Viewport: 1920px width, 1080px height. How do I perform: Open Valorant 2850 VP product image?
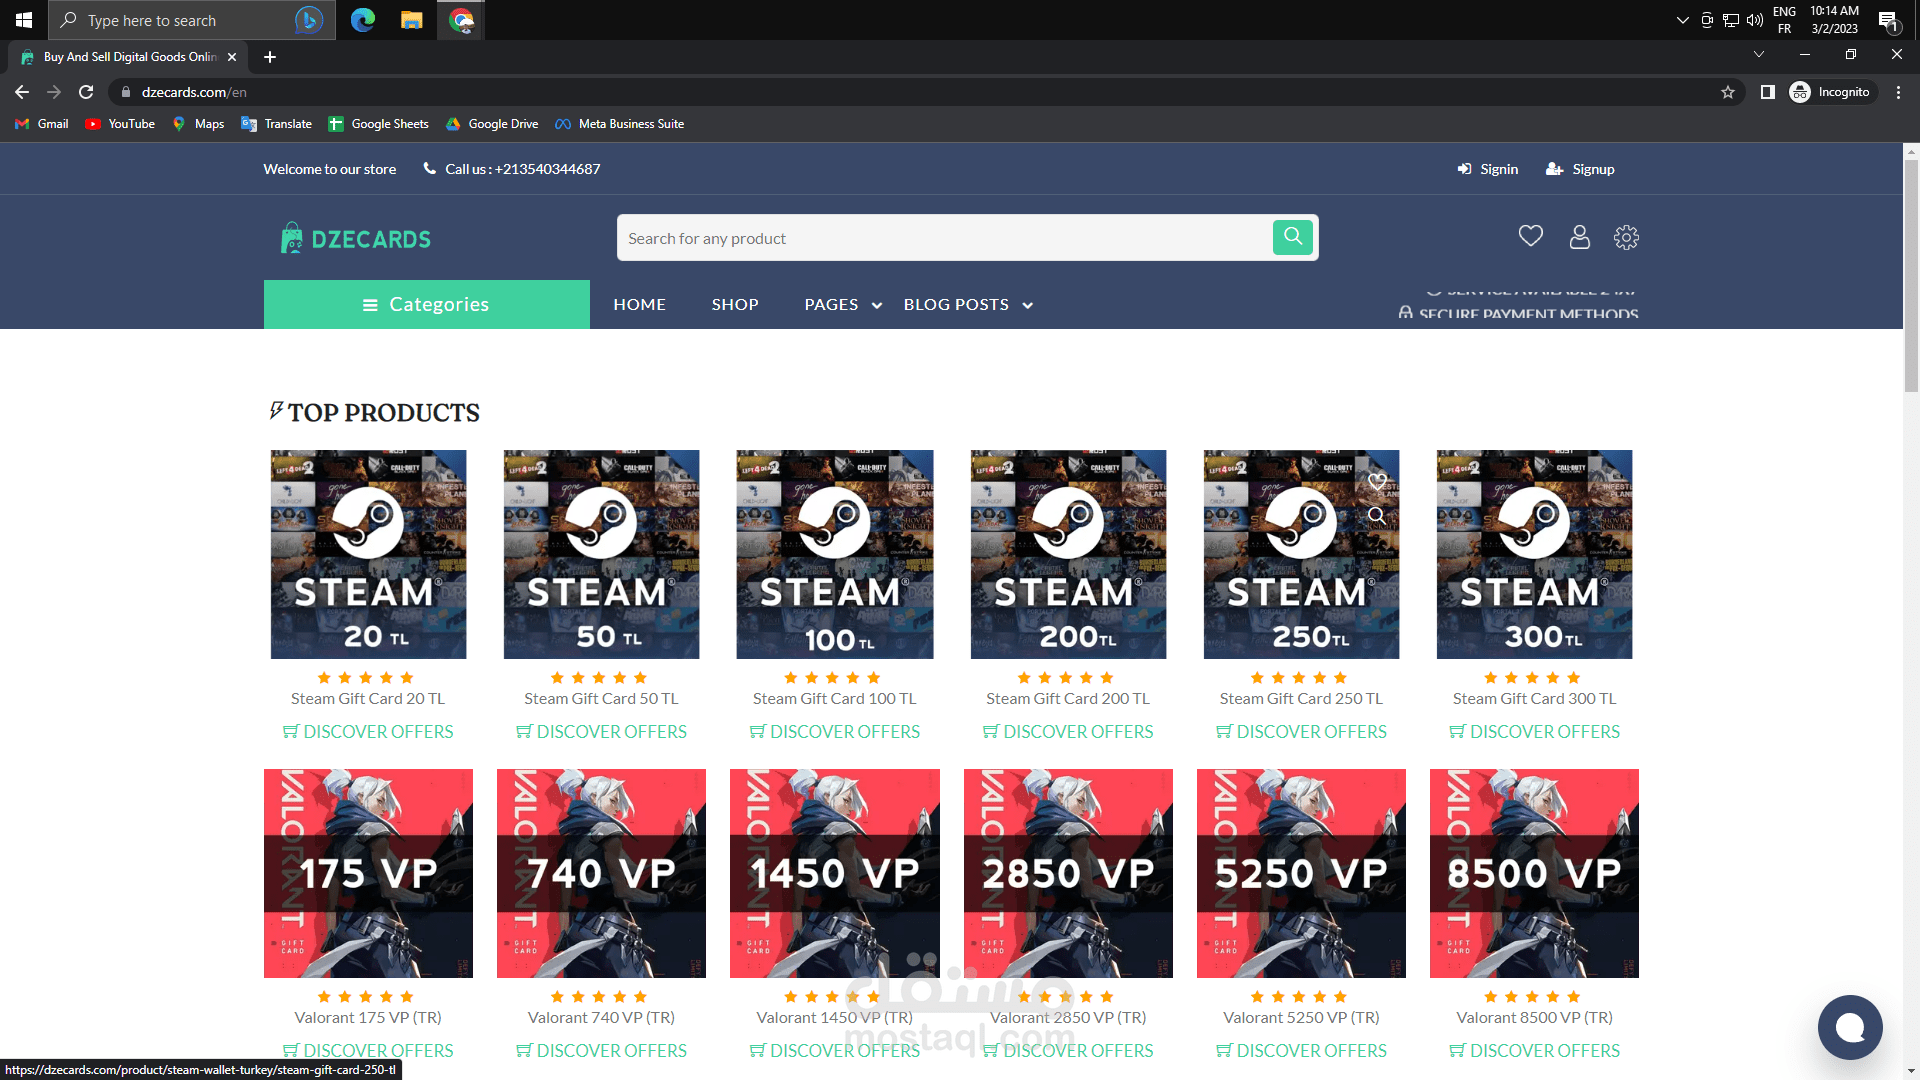tap(1068, 873)
